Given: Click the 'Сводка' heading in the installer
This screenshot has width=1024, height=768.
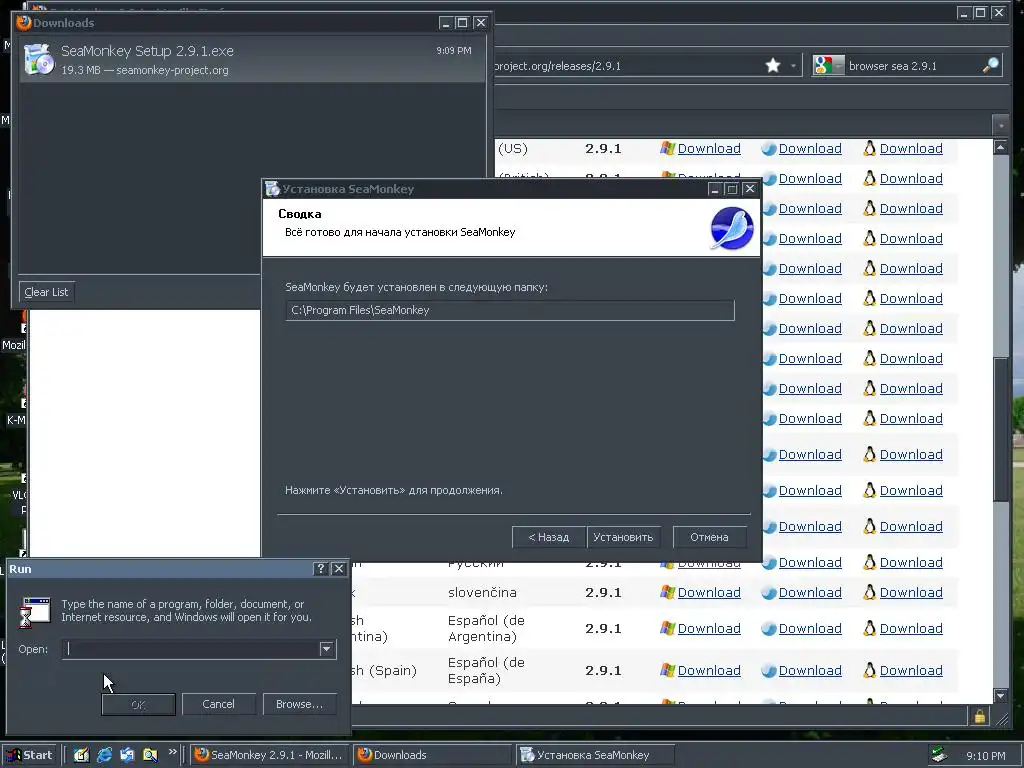Looking at the screenshot, I should click(300, 214).
